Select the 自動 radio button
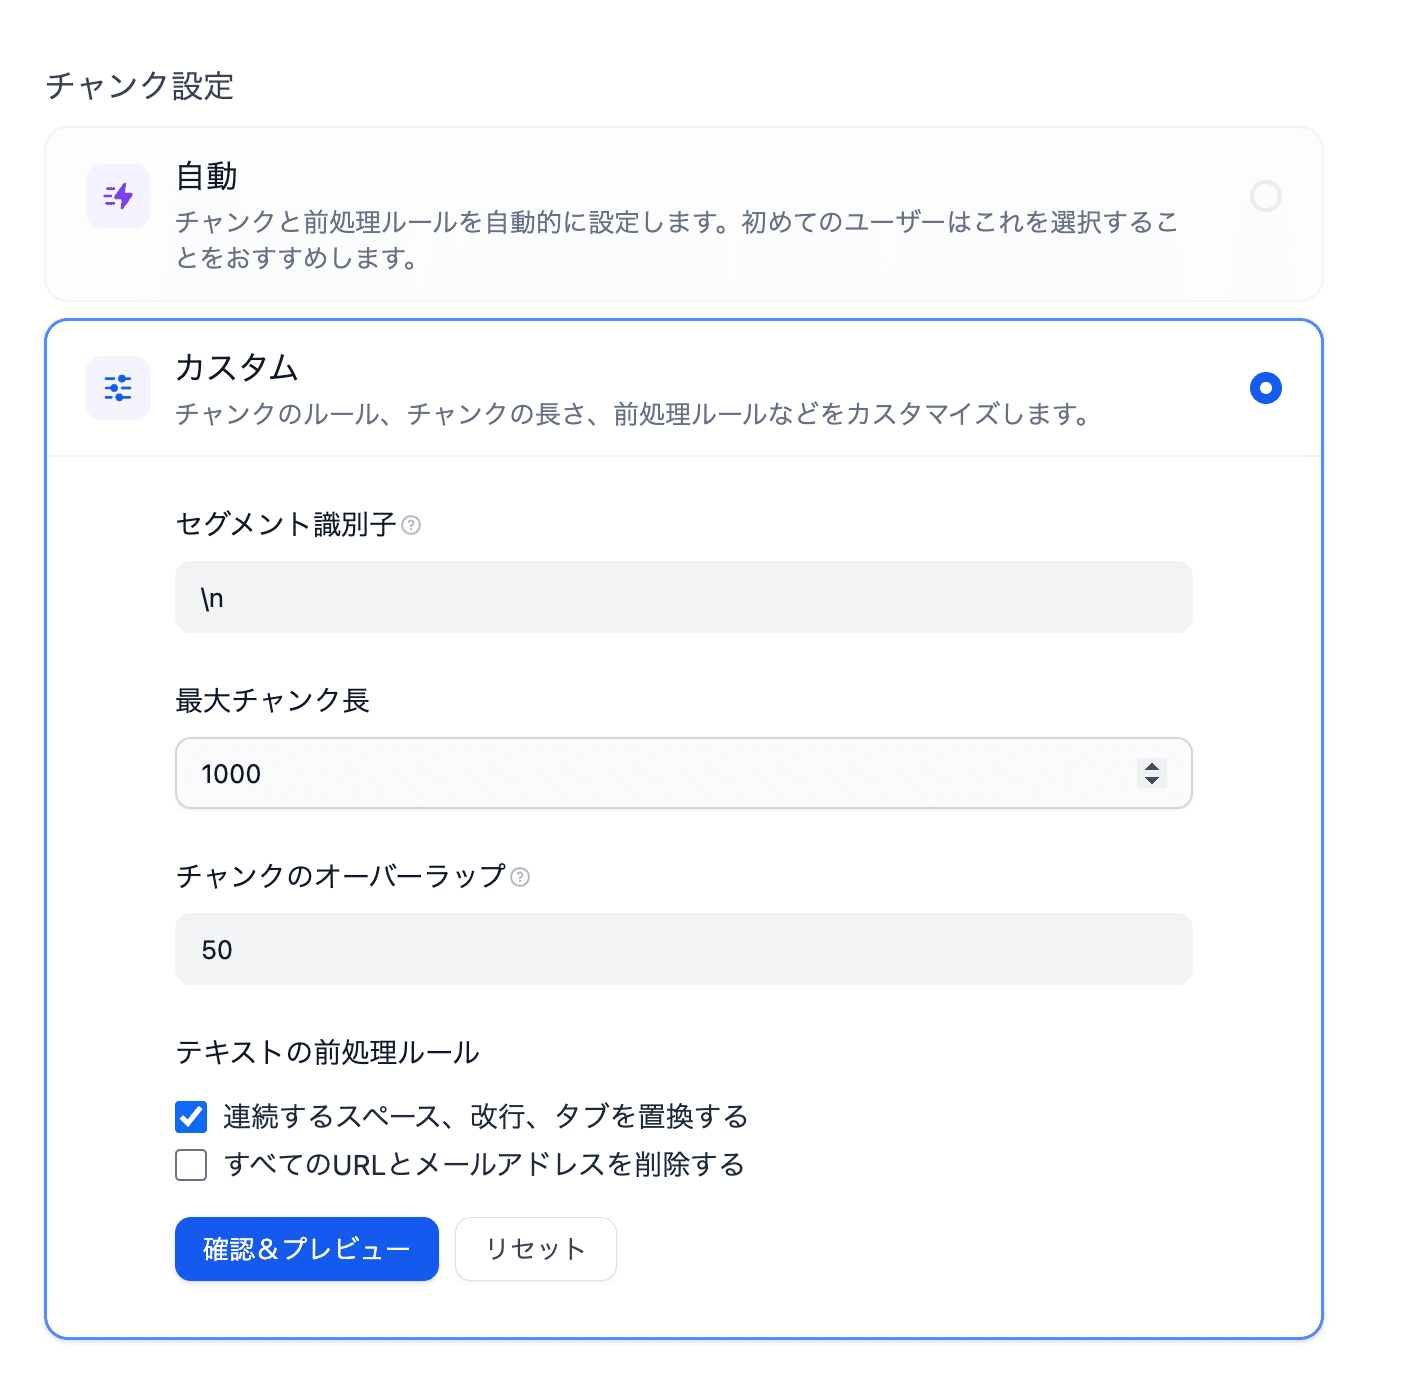Screen dimensions: 1410x1386 coord(1265,196)
